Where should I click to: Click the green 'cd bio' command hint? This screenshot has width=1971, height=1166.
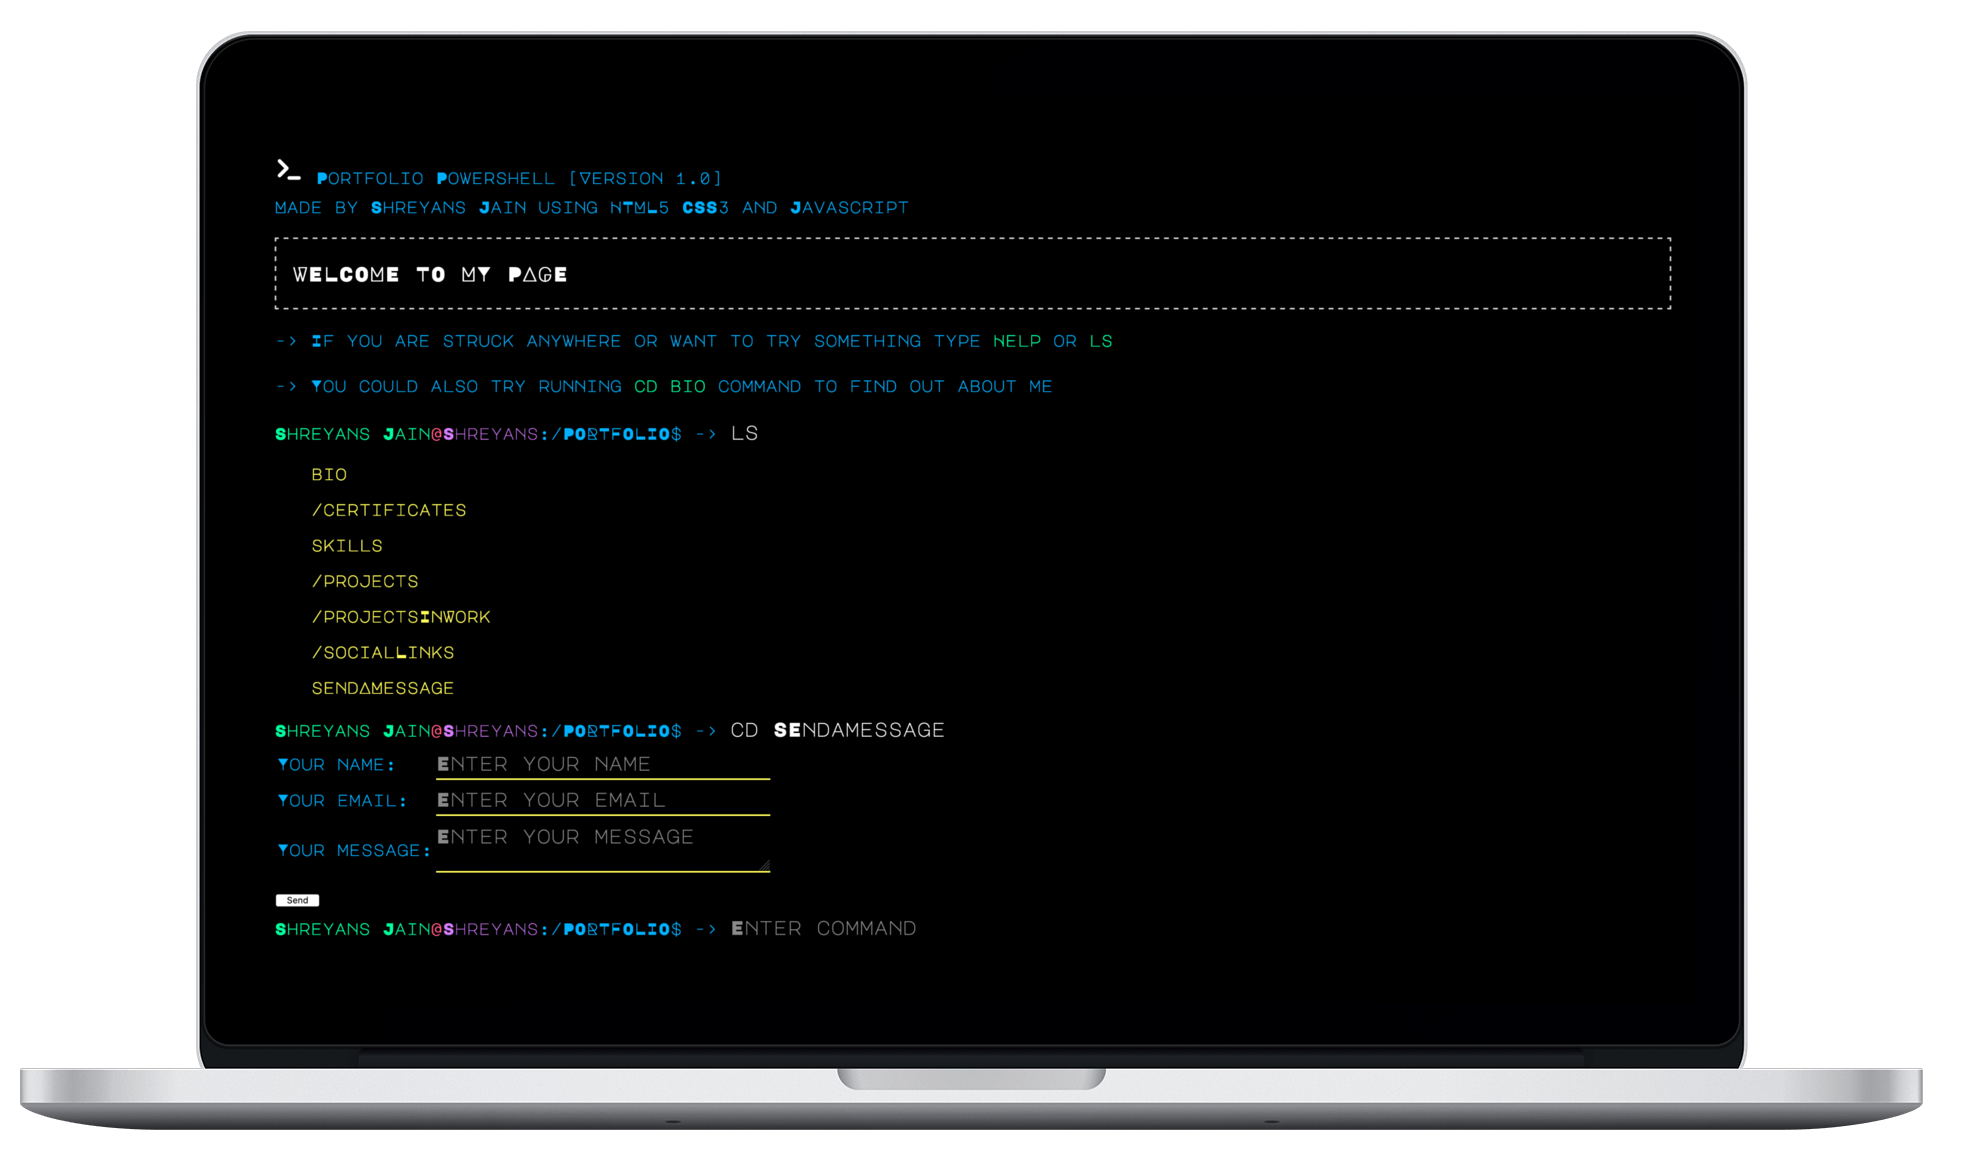click(669, 386)
